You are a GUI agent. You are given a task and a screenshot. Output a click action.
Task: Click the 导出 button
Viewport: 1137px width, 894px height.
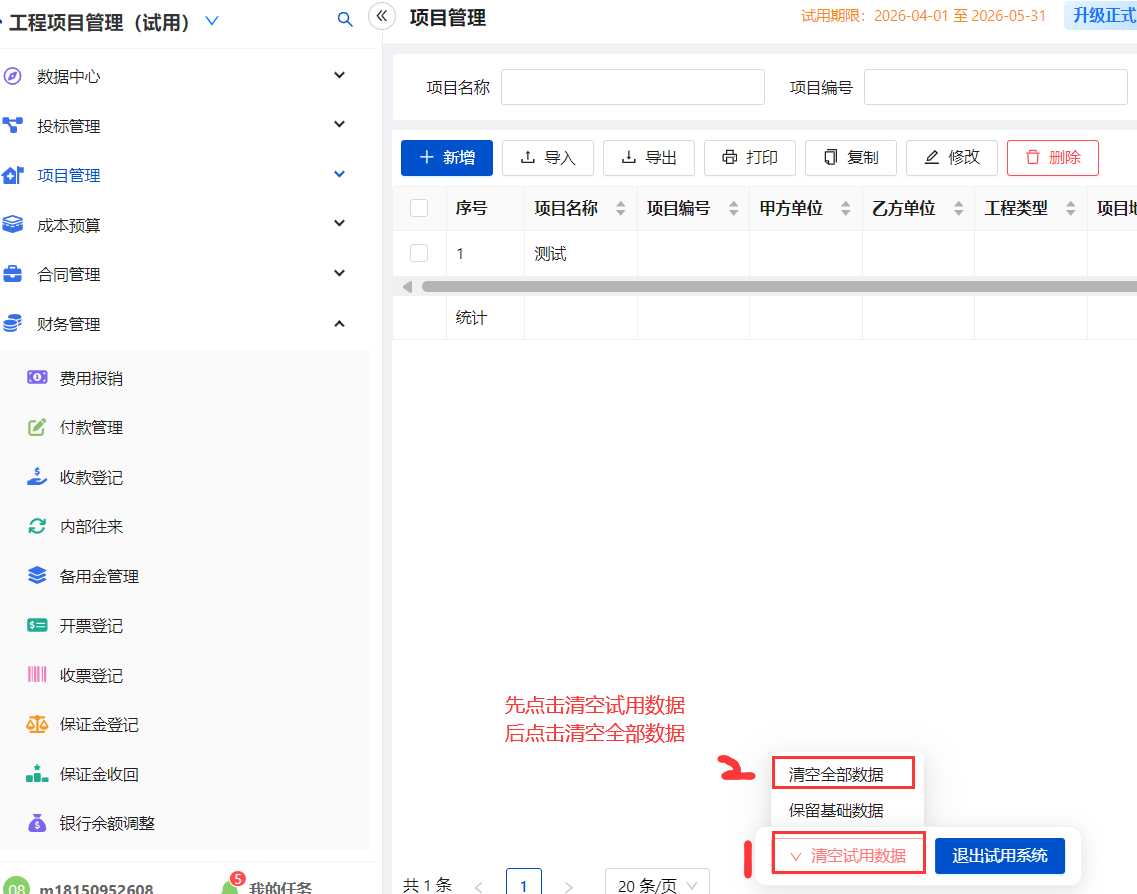point(649,157)
